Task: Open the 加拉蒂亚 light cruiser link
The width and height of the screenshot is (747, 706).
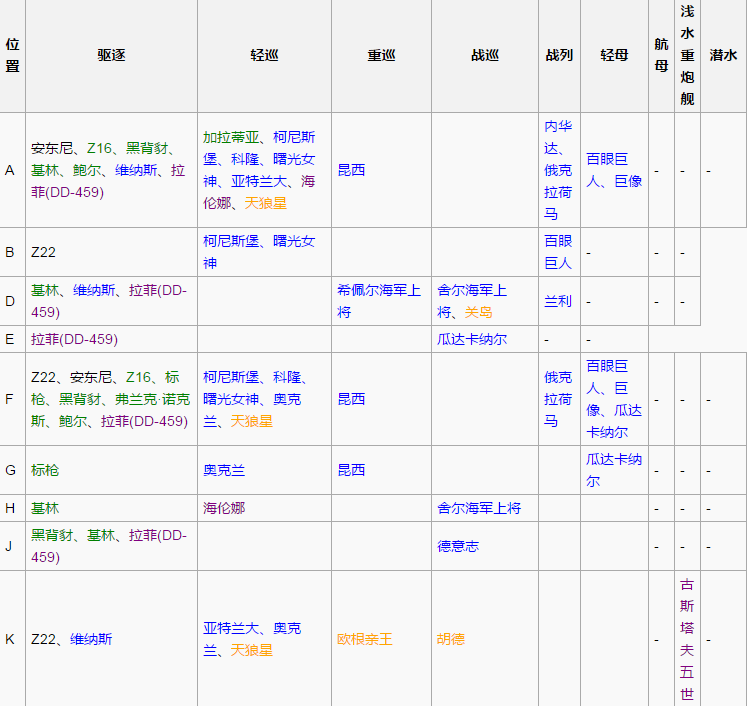Action: [231, 137]
